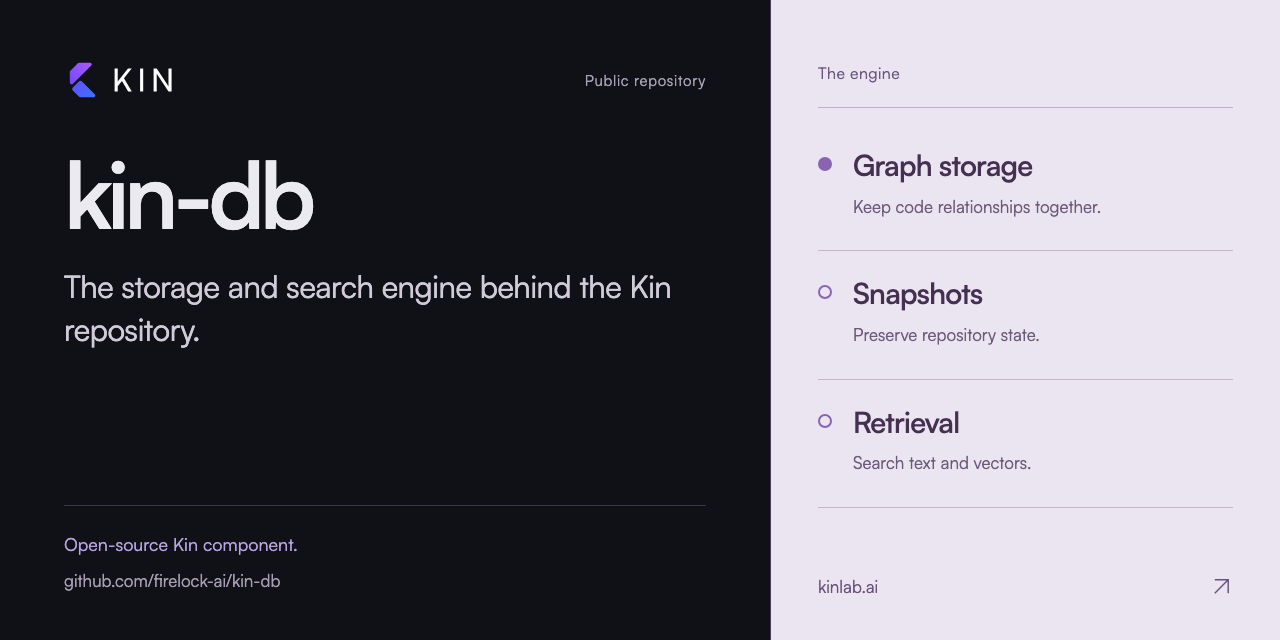This screenshot has height=640, width=1280.
Task: Select the hollow bullet next to Snapshots
Action: point(825,292)
